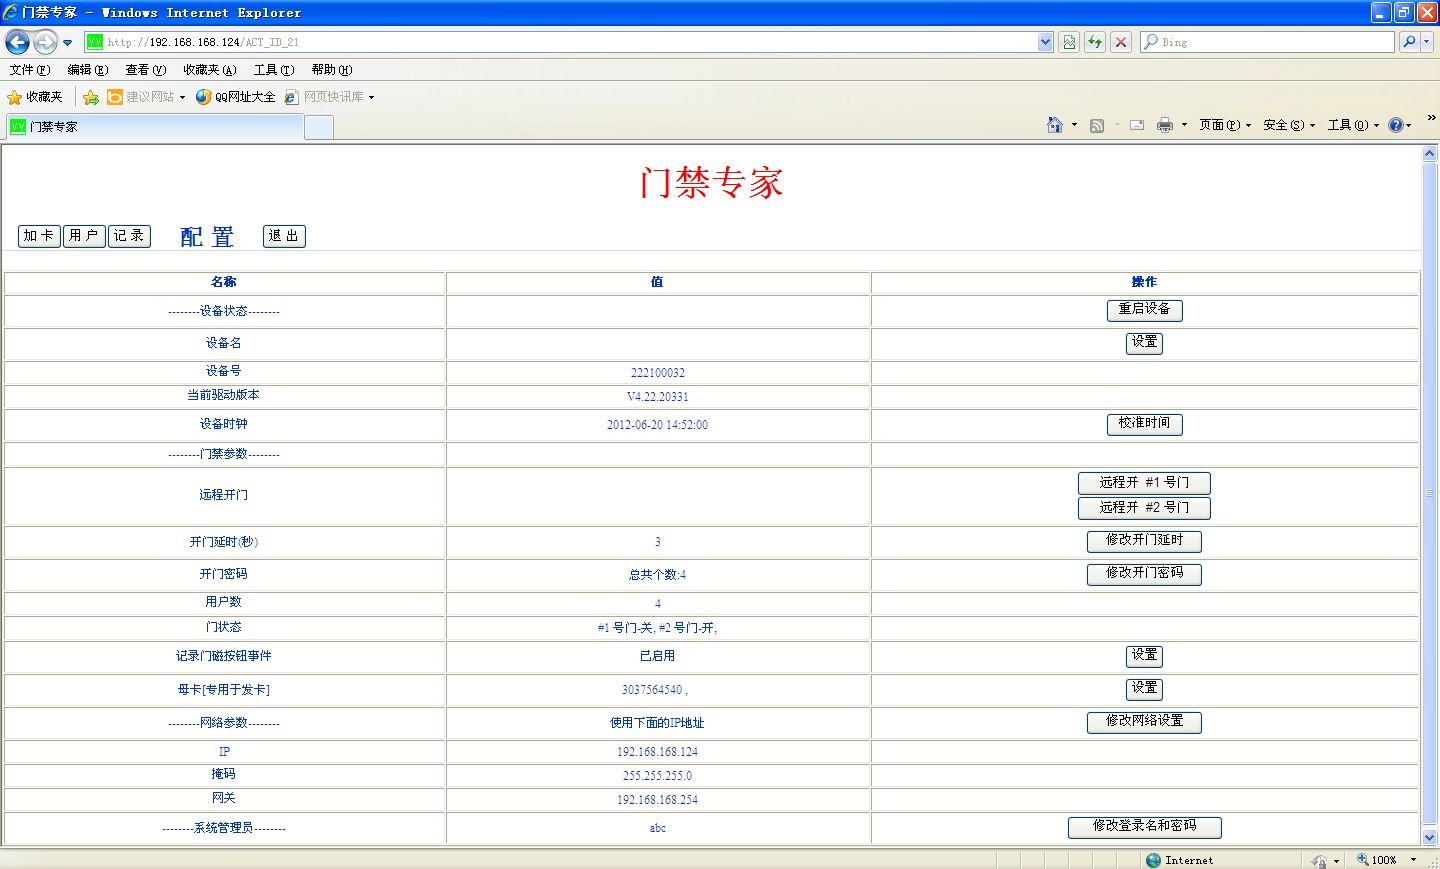The image size is (1440, 869).
Task: Click the 校准时间 button
Action: (1144, 424)
